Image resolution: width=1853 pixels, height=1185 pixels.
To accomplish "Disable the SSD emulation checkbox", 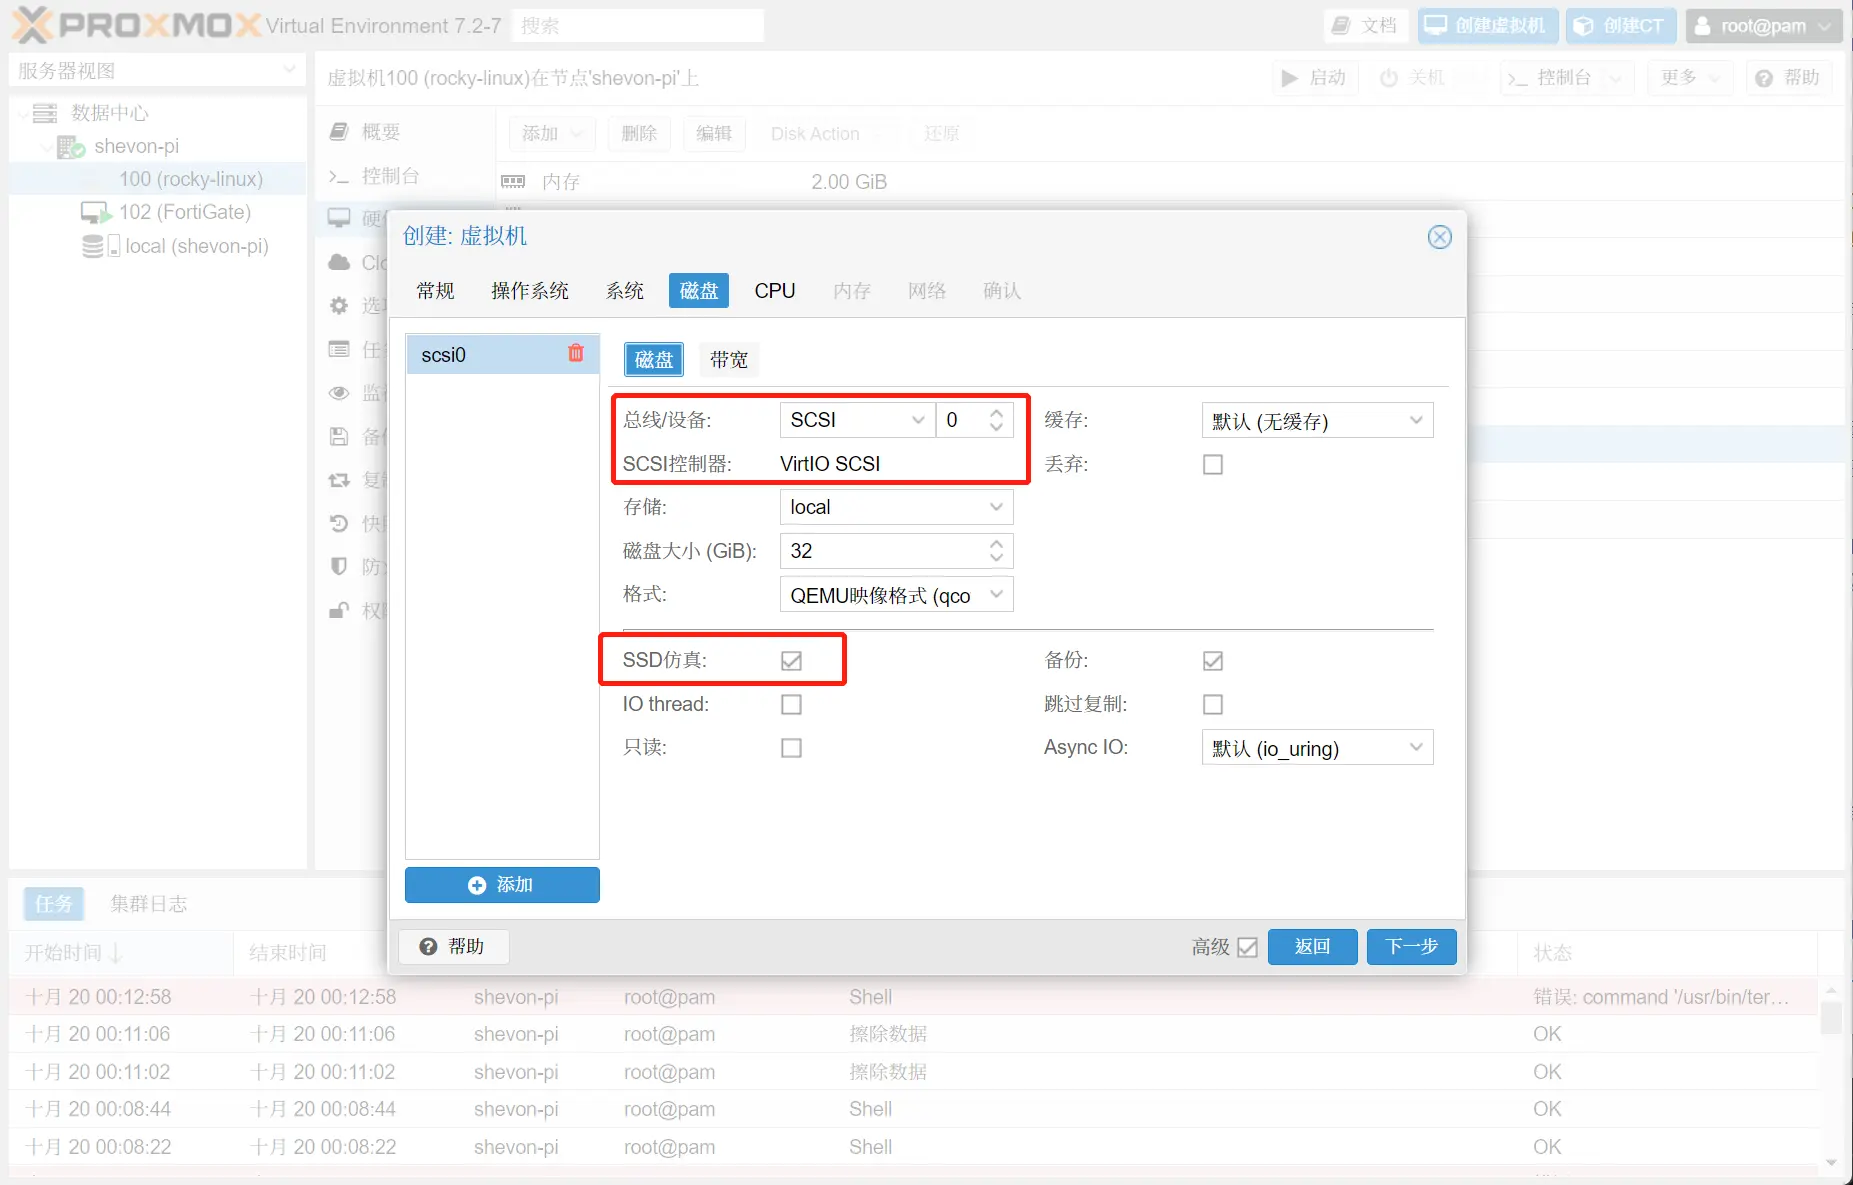I will tap(791, 661).
